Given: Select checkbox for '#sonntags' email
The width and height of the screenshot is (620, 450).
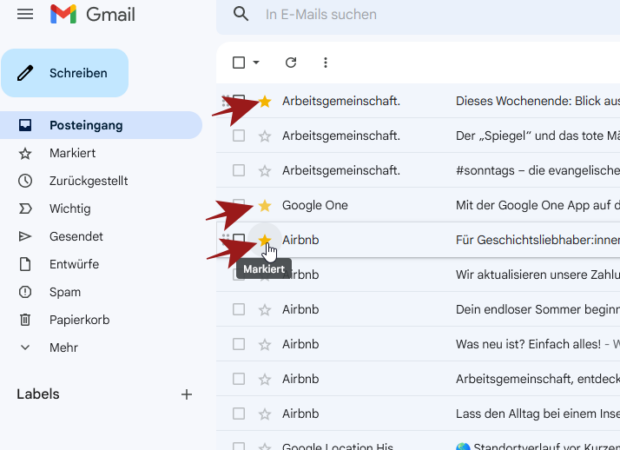Looking at the screenshot, I should coord(239,170).
